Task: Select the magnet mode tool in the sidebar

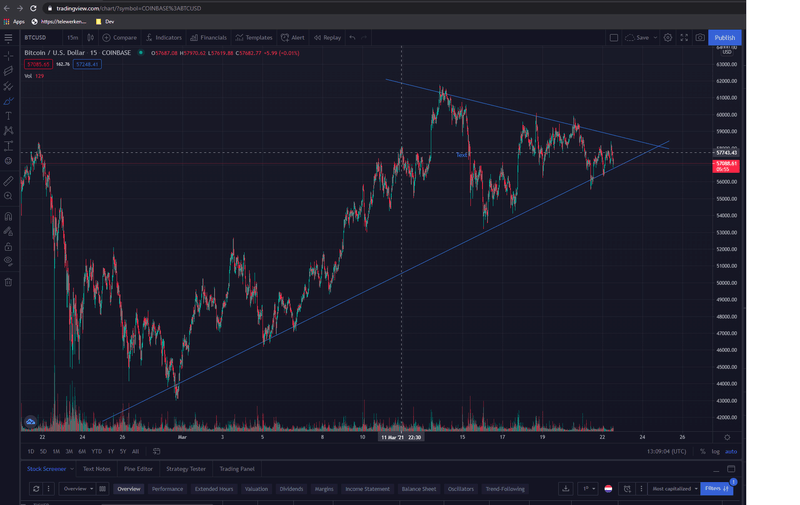Action: click(x=8, y=216)
